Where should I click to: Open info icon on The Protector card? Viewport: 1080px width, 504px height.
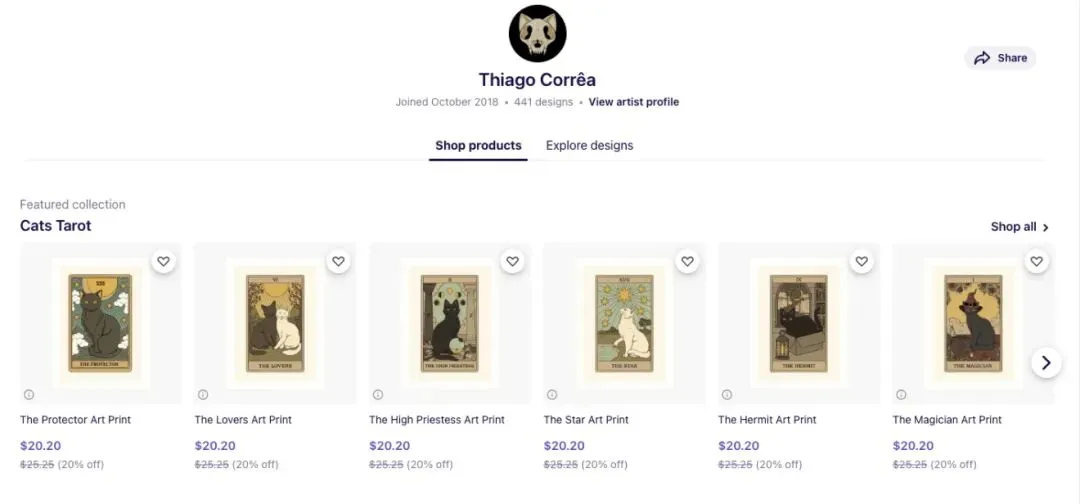(x=28, y=394)
